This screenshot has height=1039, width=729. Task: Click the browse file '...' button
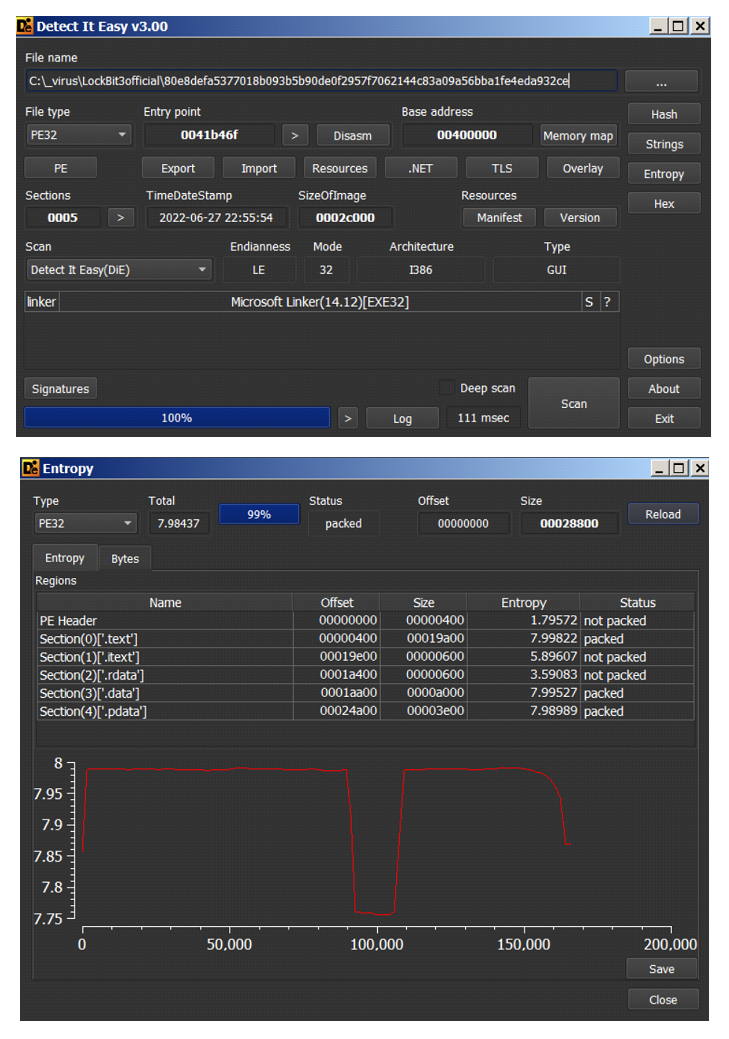tap(661, 82)
